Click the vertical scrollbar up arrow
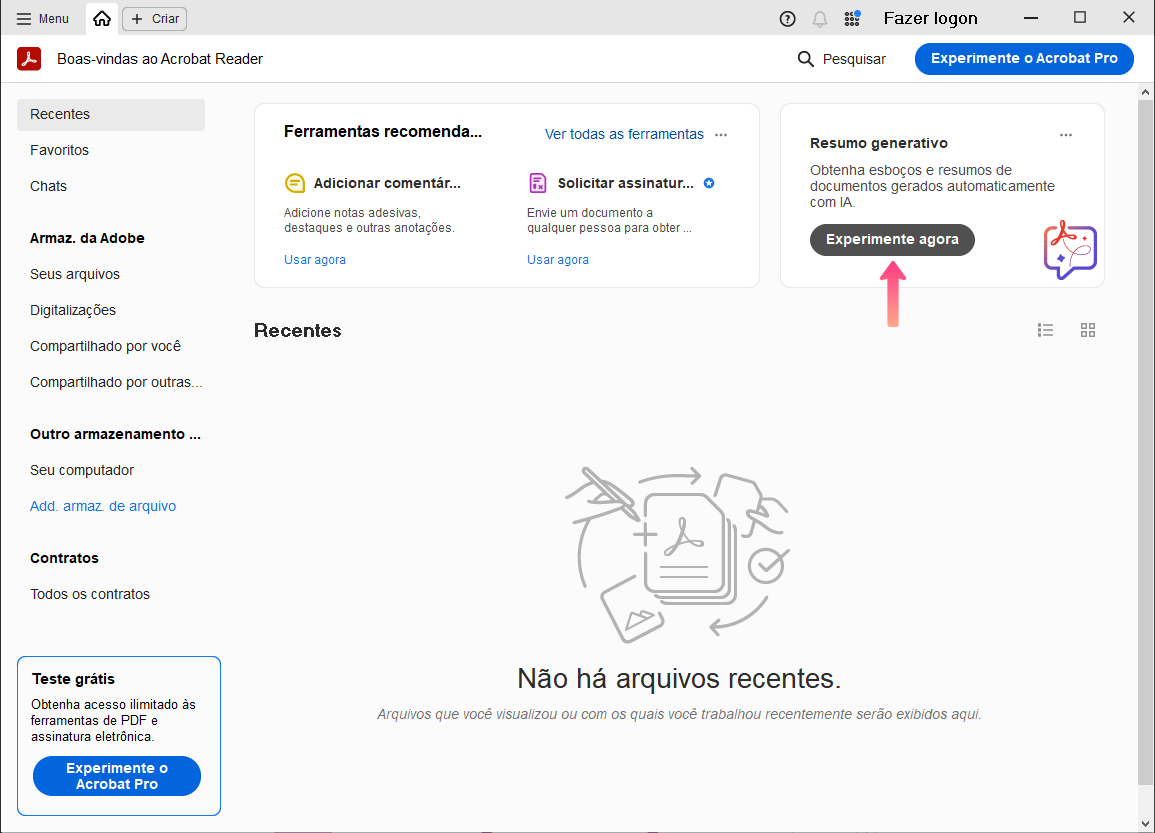This screenshot has height=833, width=1155. 1145,93
